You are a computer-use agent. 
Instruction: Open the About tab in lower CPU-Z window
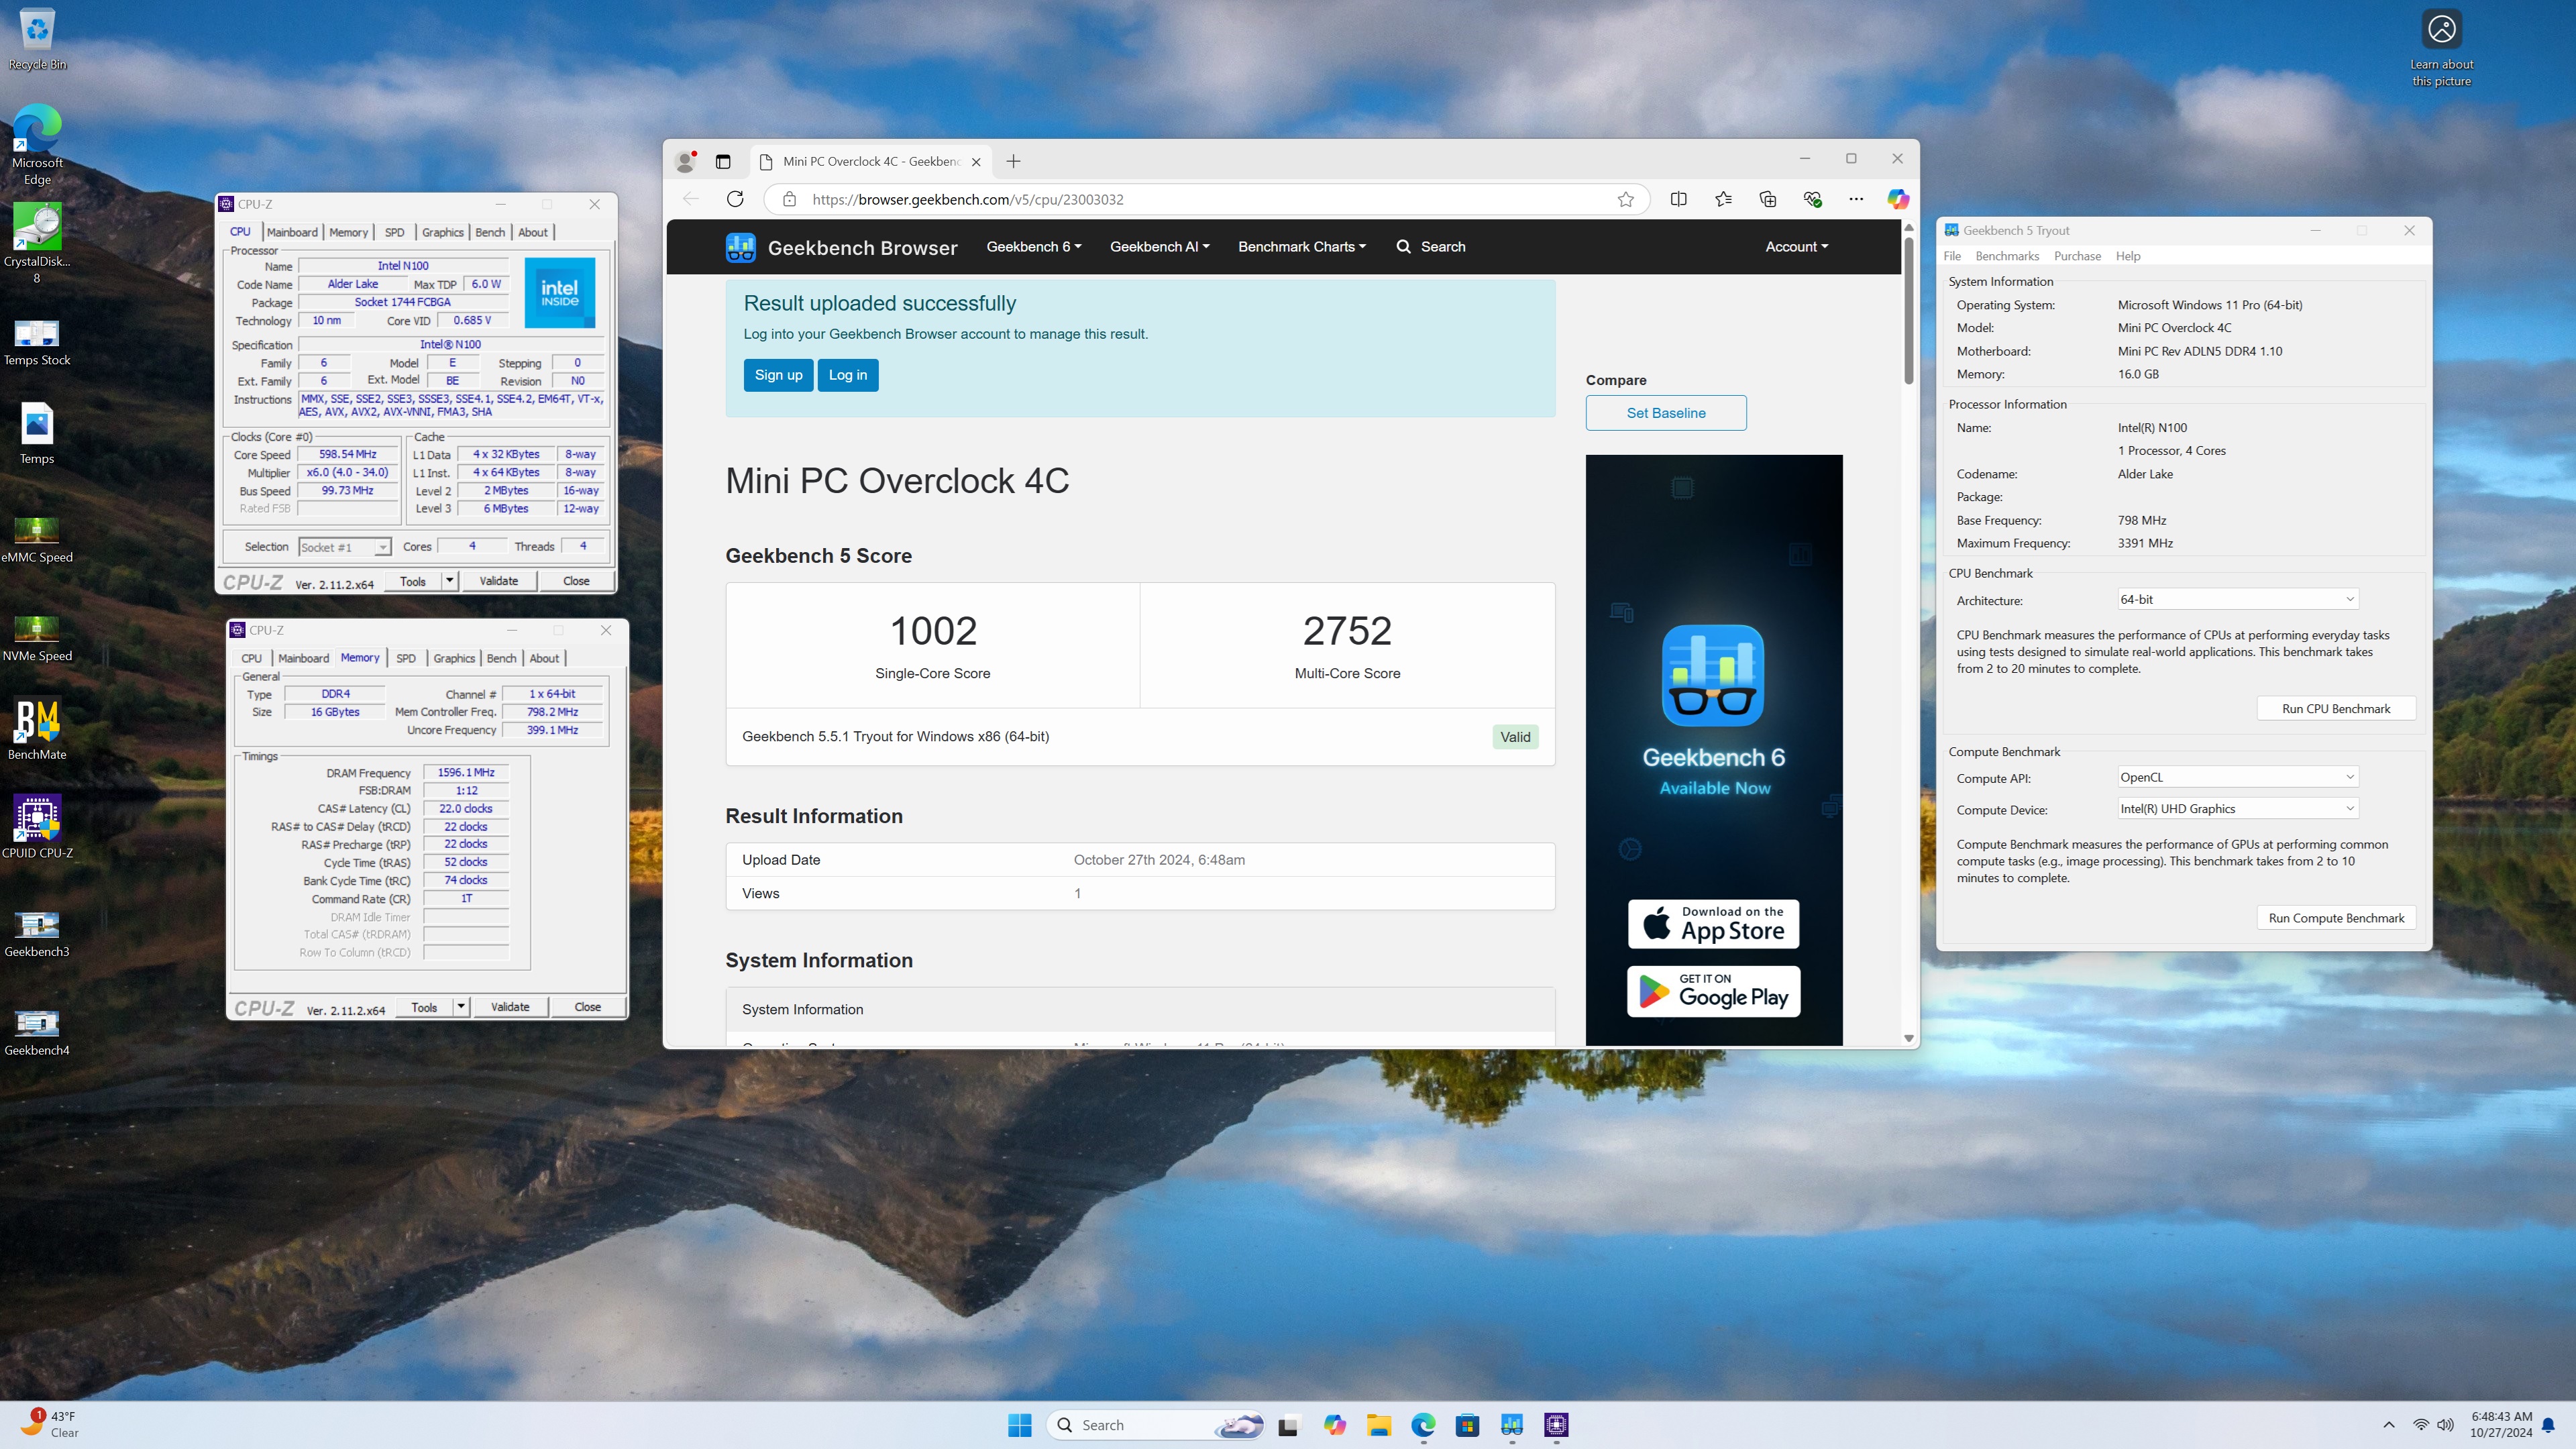click(x=544, y=658)
